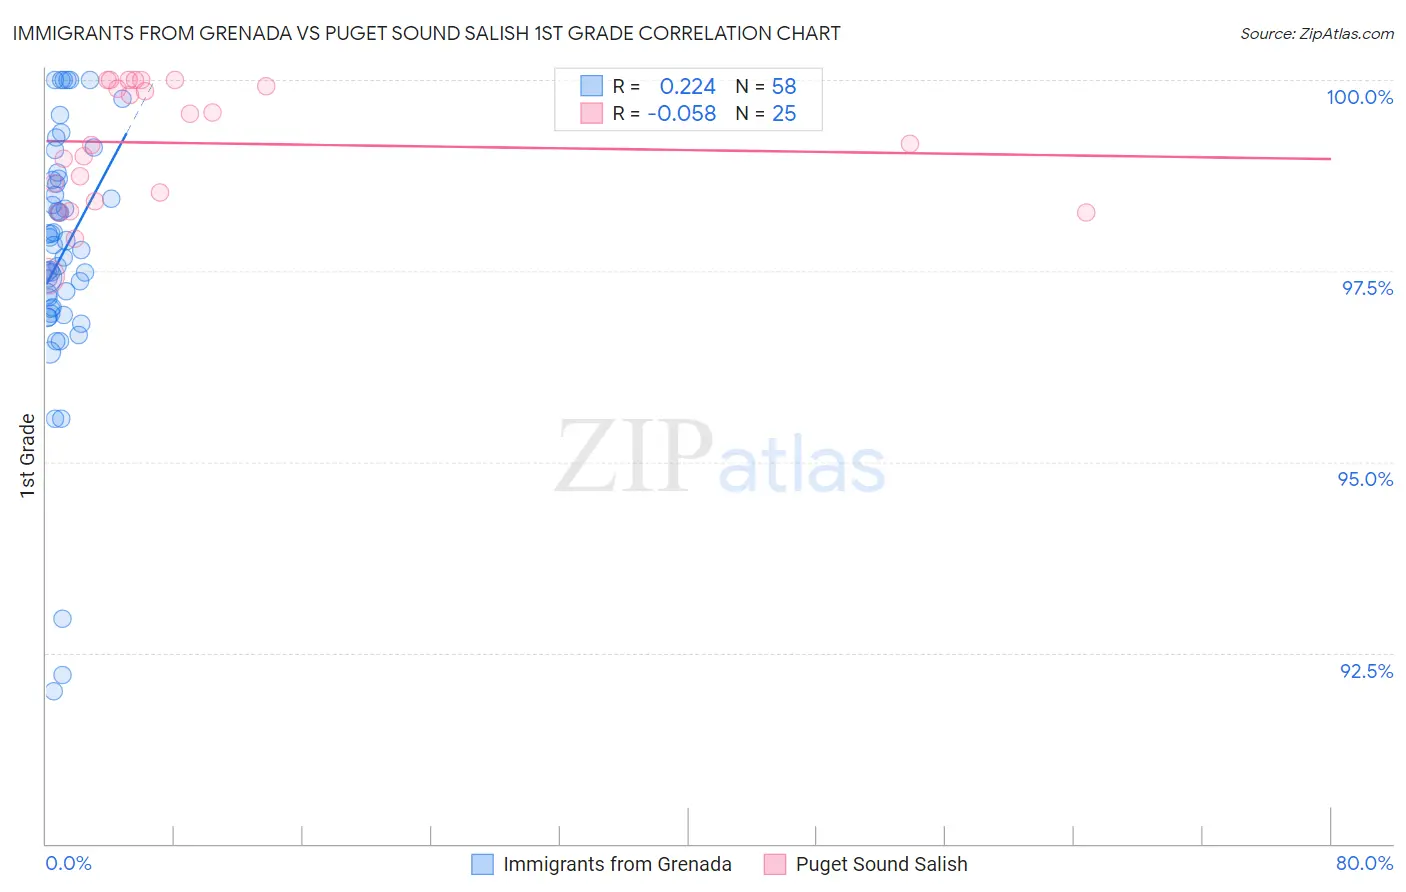Click the lowest blue data point near 92%

54,691
